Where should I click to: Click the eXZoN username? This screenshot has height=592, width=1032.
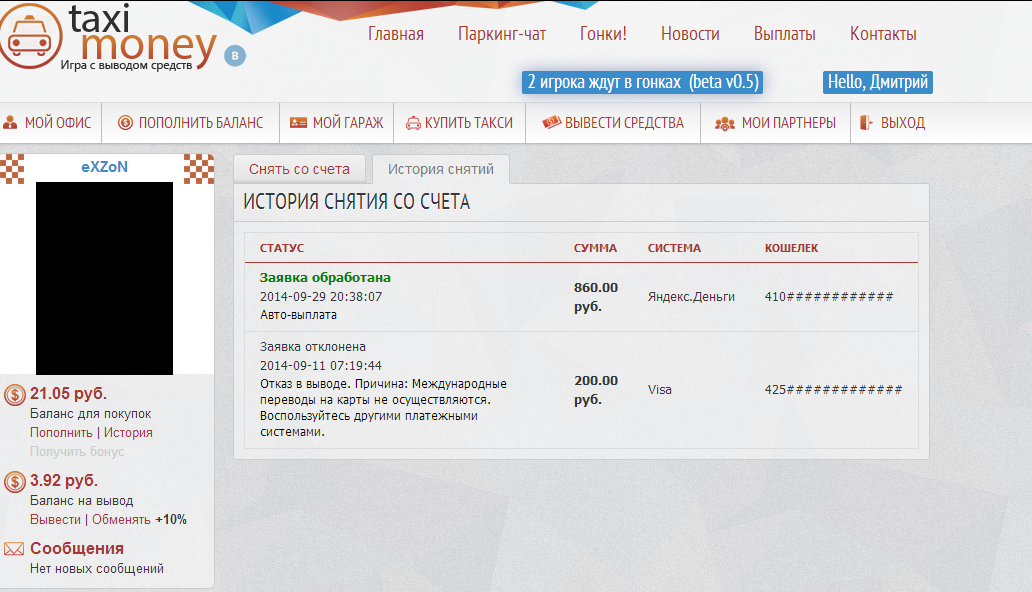(x=105, y=167)
